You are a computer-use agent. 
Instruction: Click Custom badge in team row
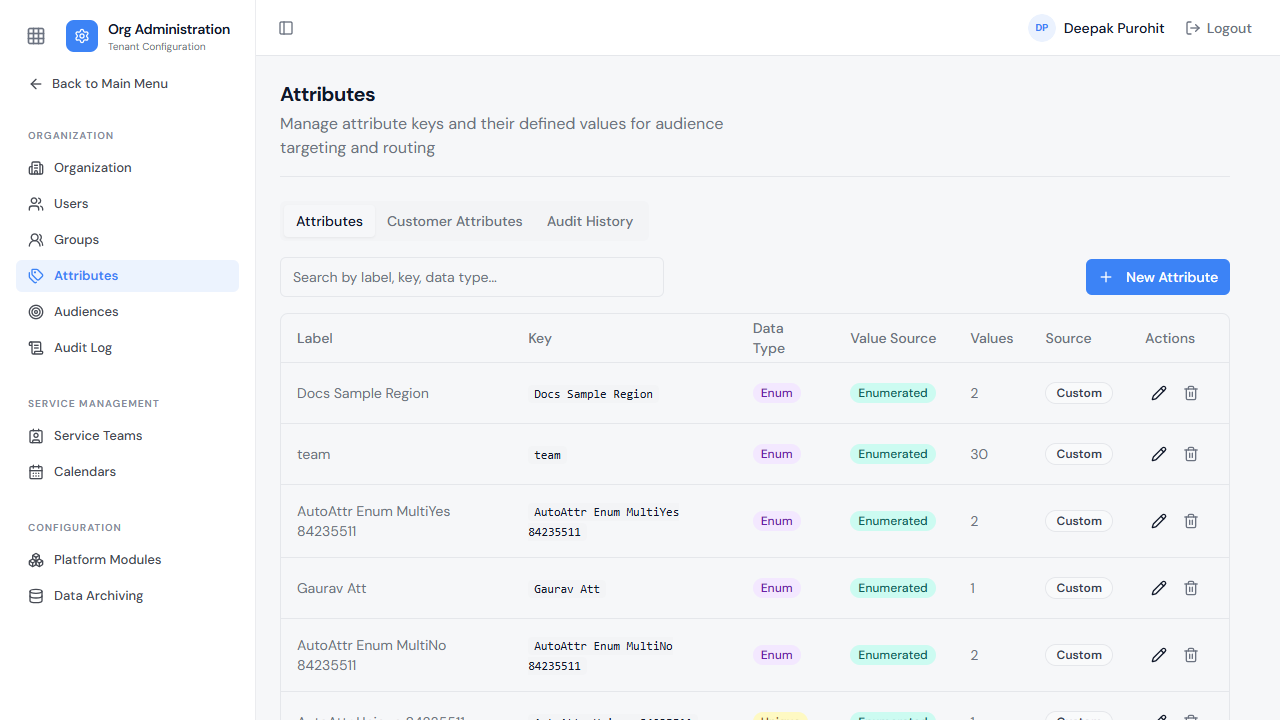coord(1079,454)
